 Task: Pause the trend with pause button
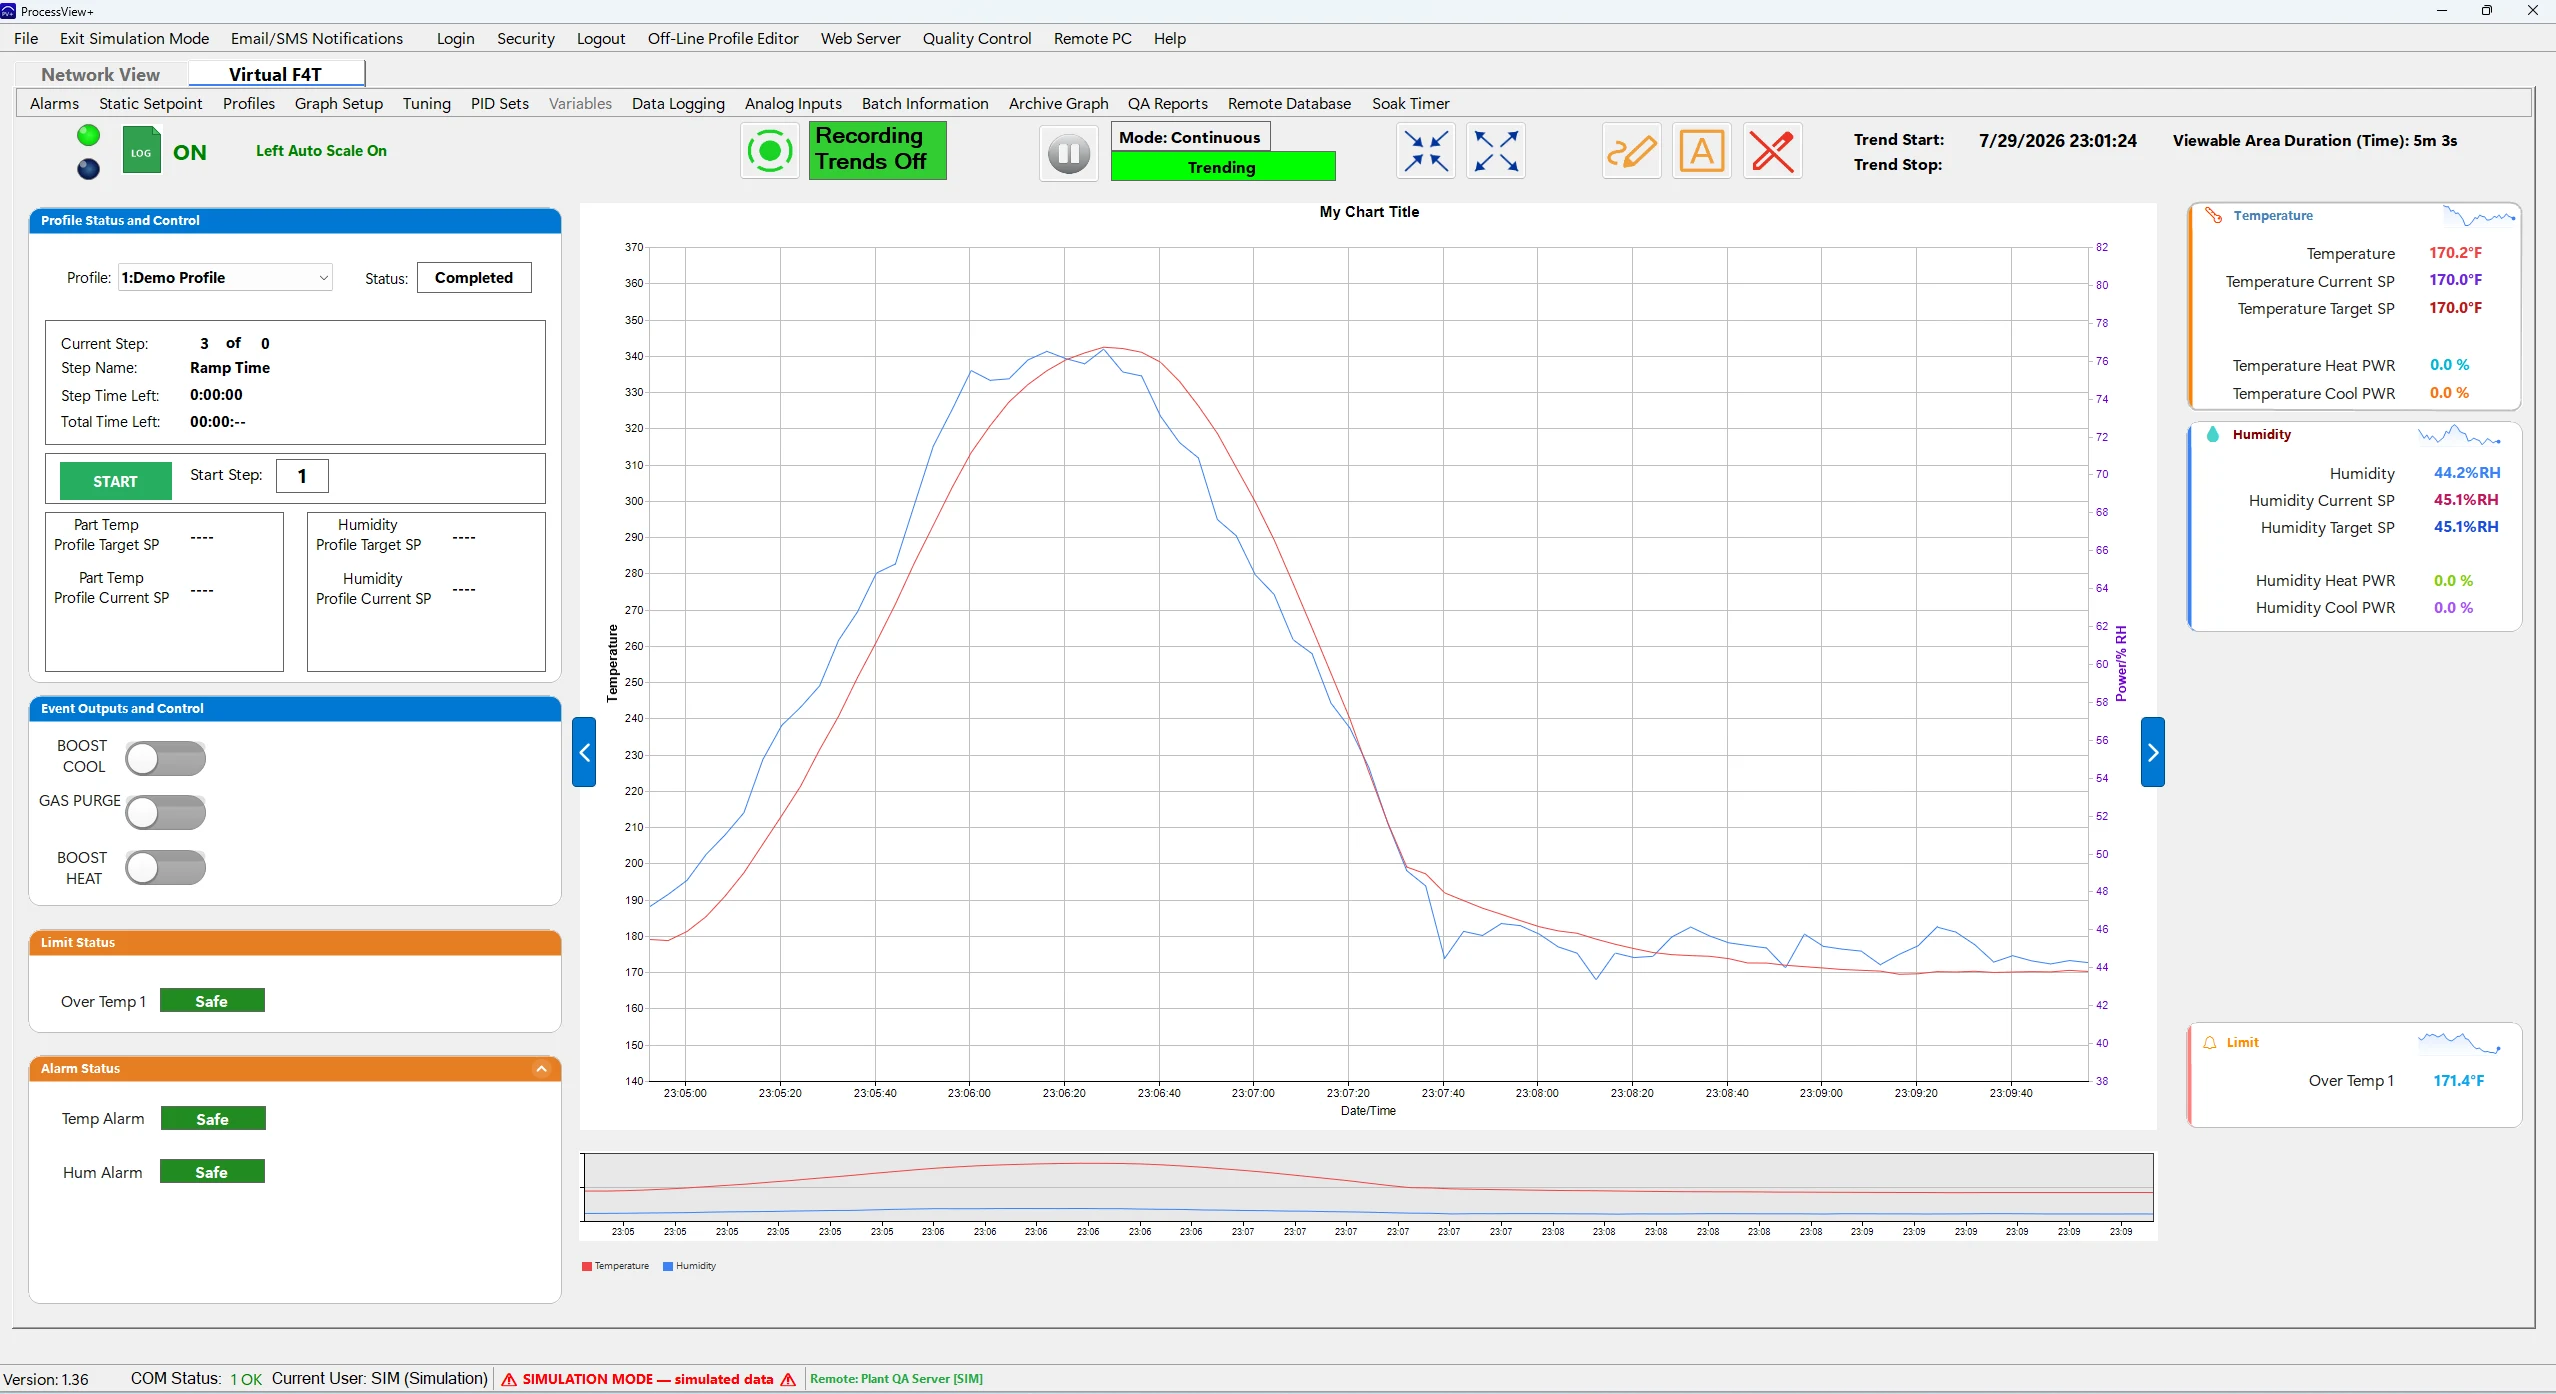point(1068,153)
